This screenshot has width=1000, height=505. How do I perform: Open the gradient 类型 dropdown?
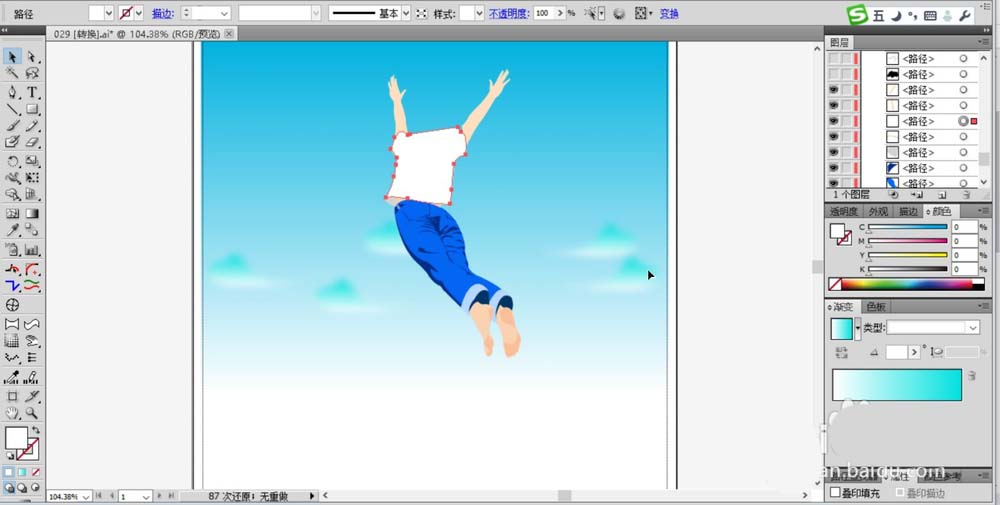coord(973,328)
